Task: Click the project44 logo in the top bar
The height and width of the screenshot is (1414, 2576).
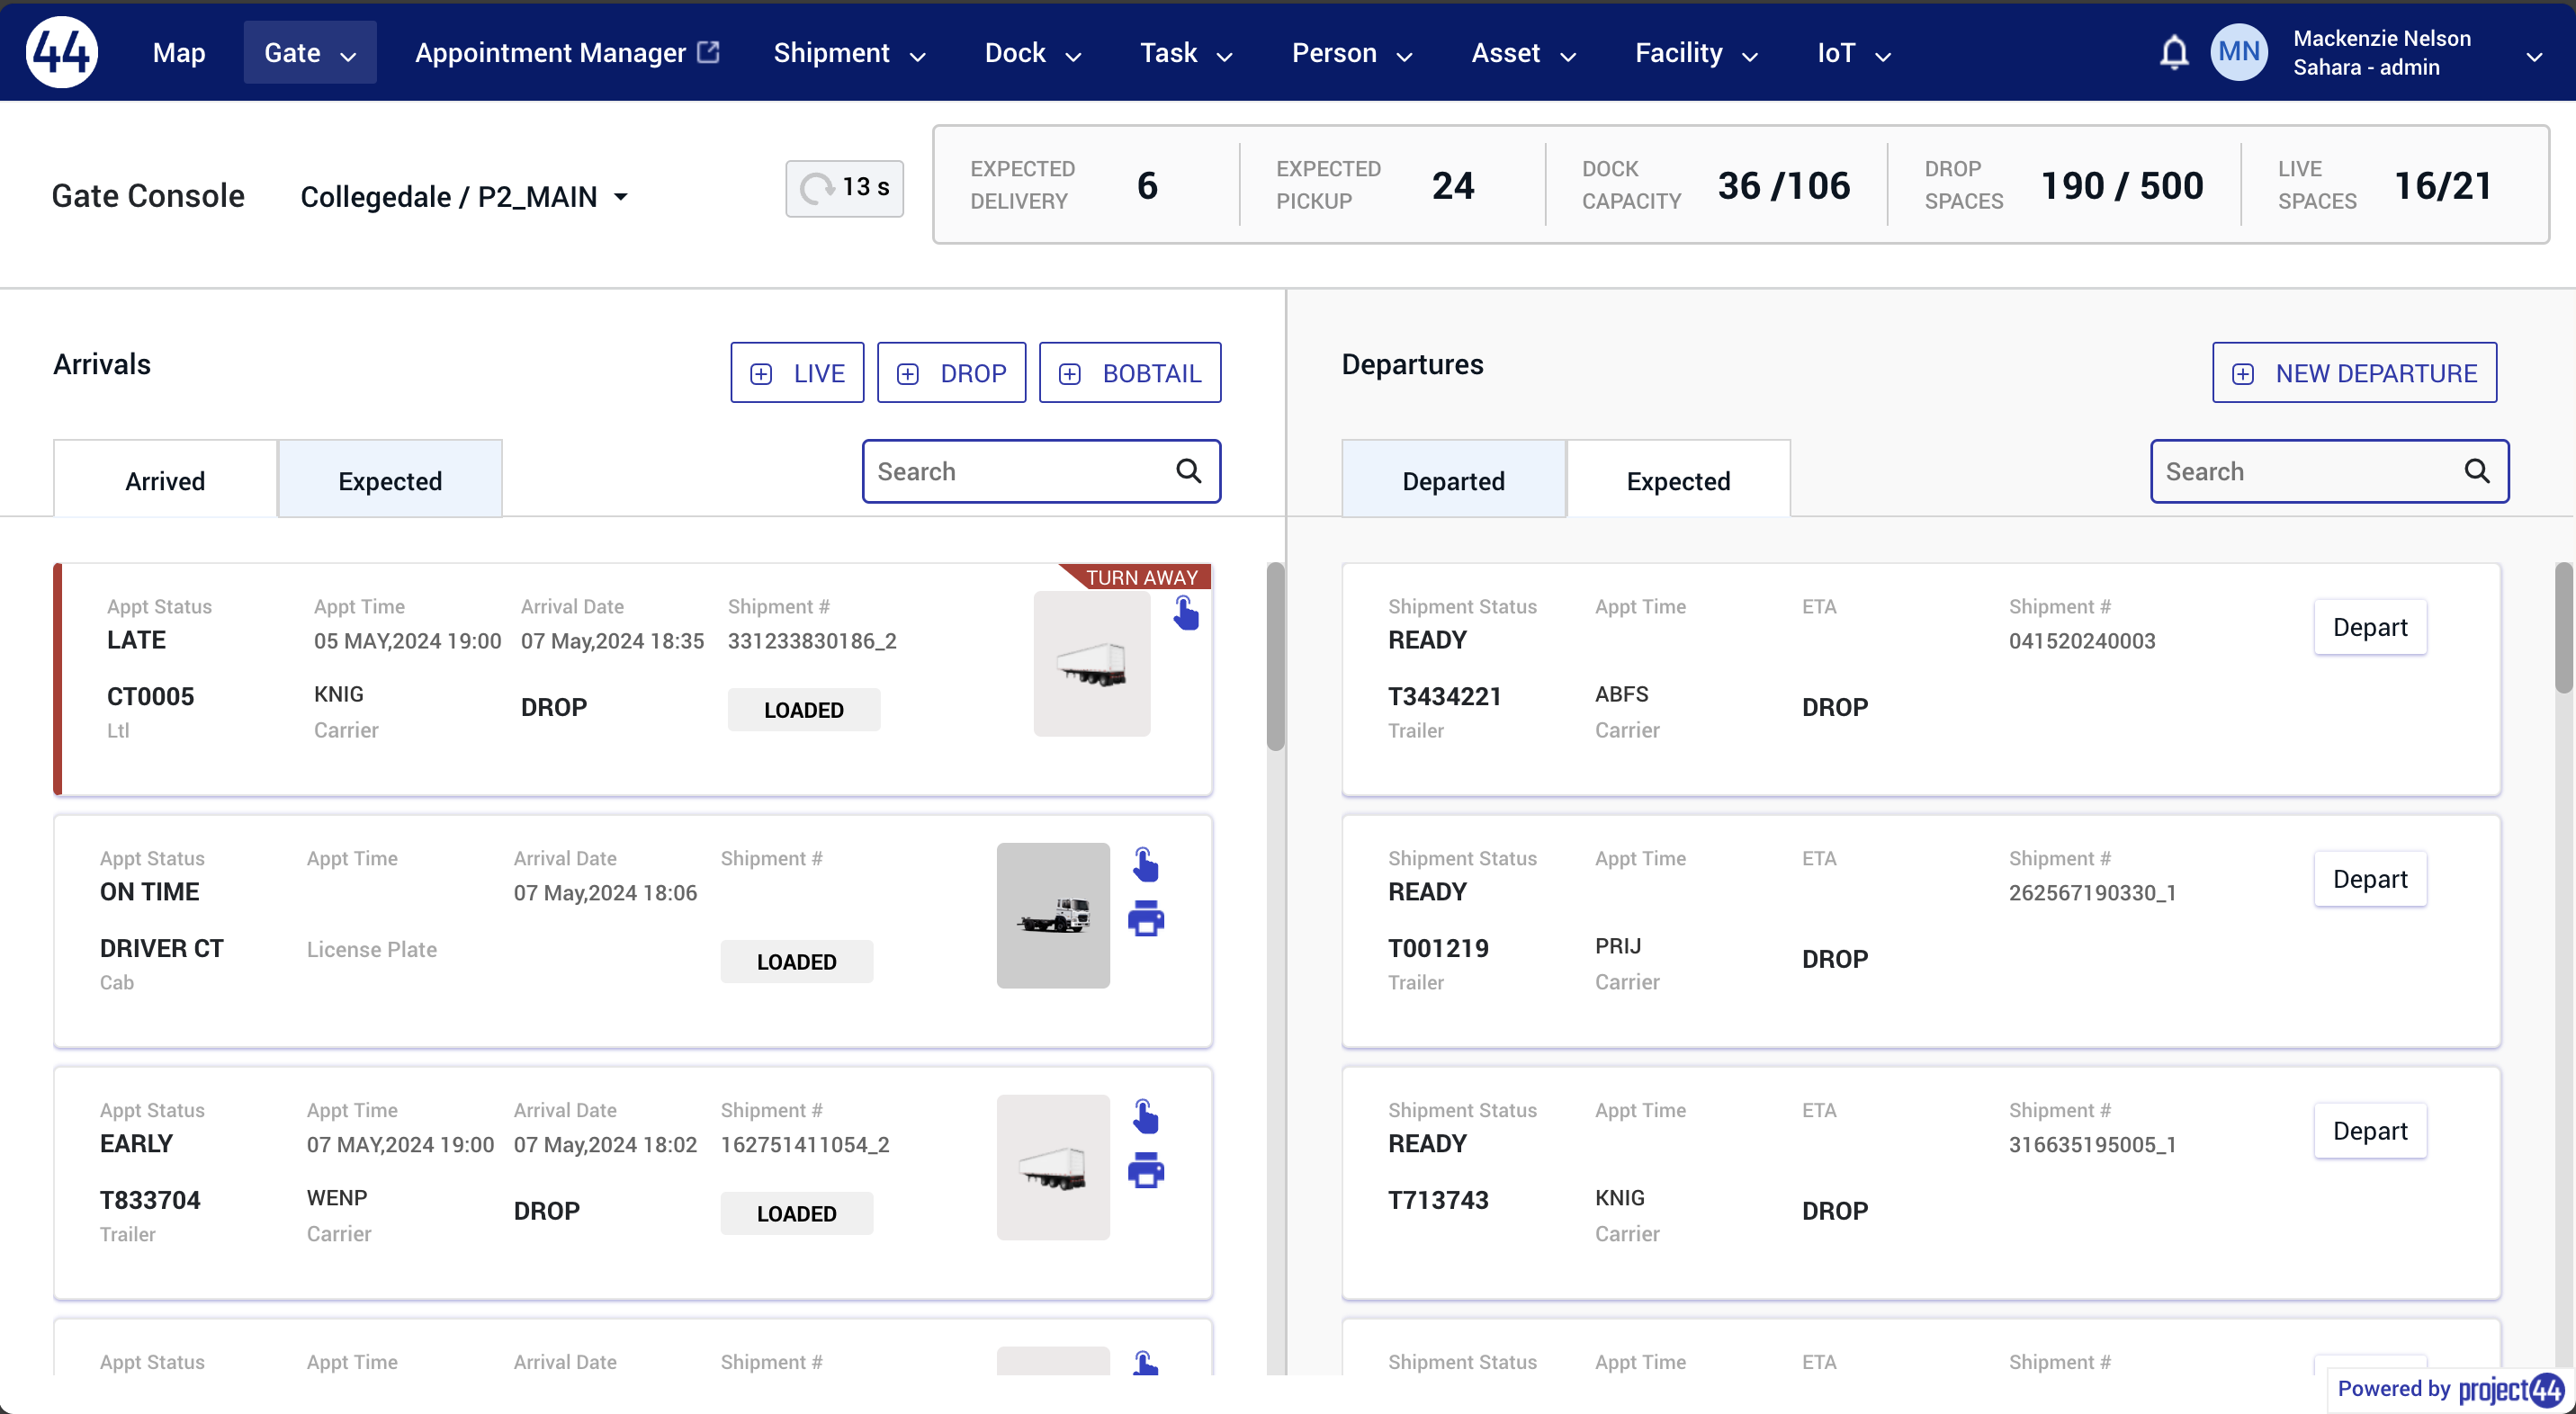Action: (62, 52)
